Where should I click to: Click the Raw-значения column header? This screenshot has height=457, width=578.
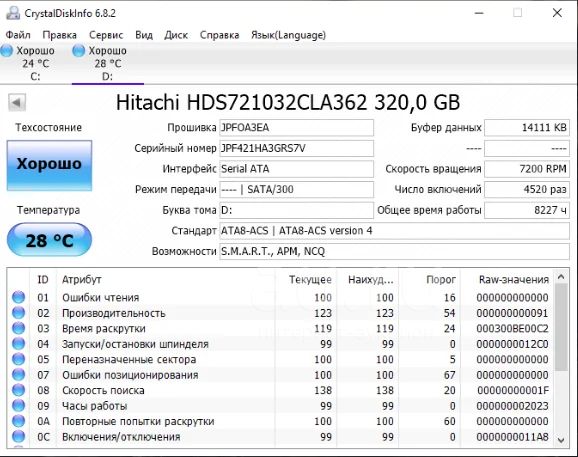513,280
